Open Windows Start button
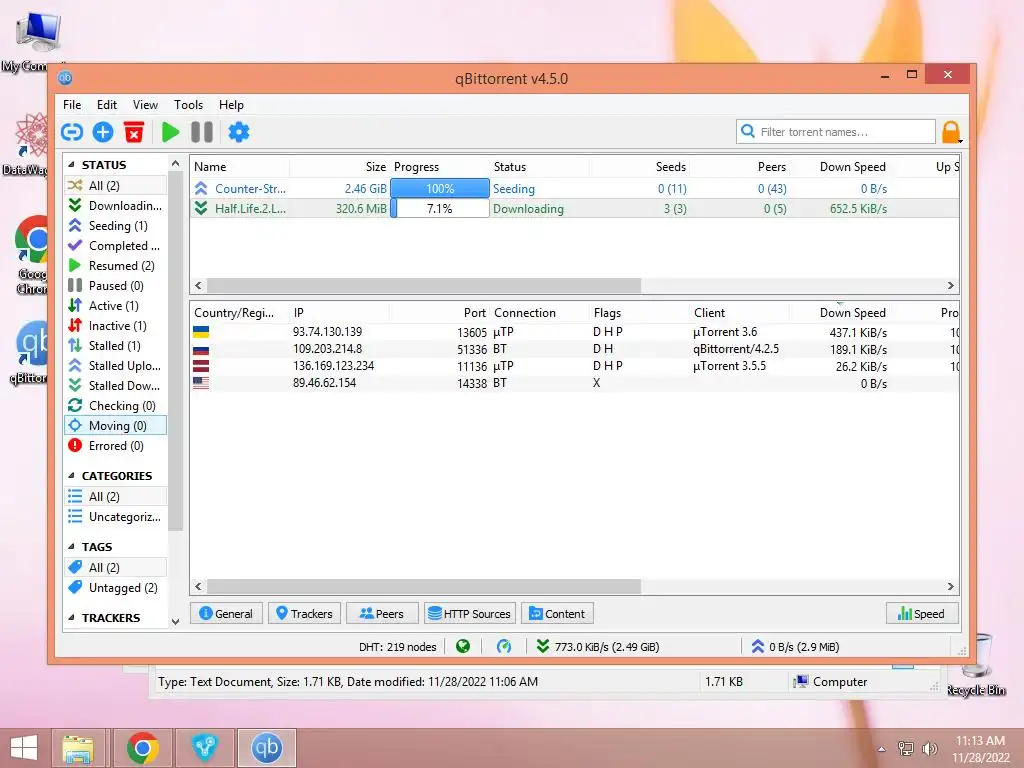Screen dimensions: 1024x768 pos(24,748)
